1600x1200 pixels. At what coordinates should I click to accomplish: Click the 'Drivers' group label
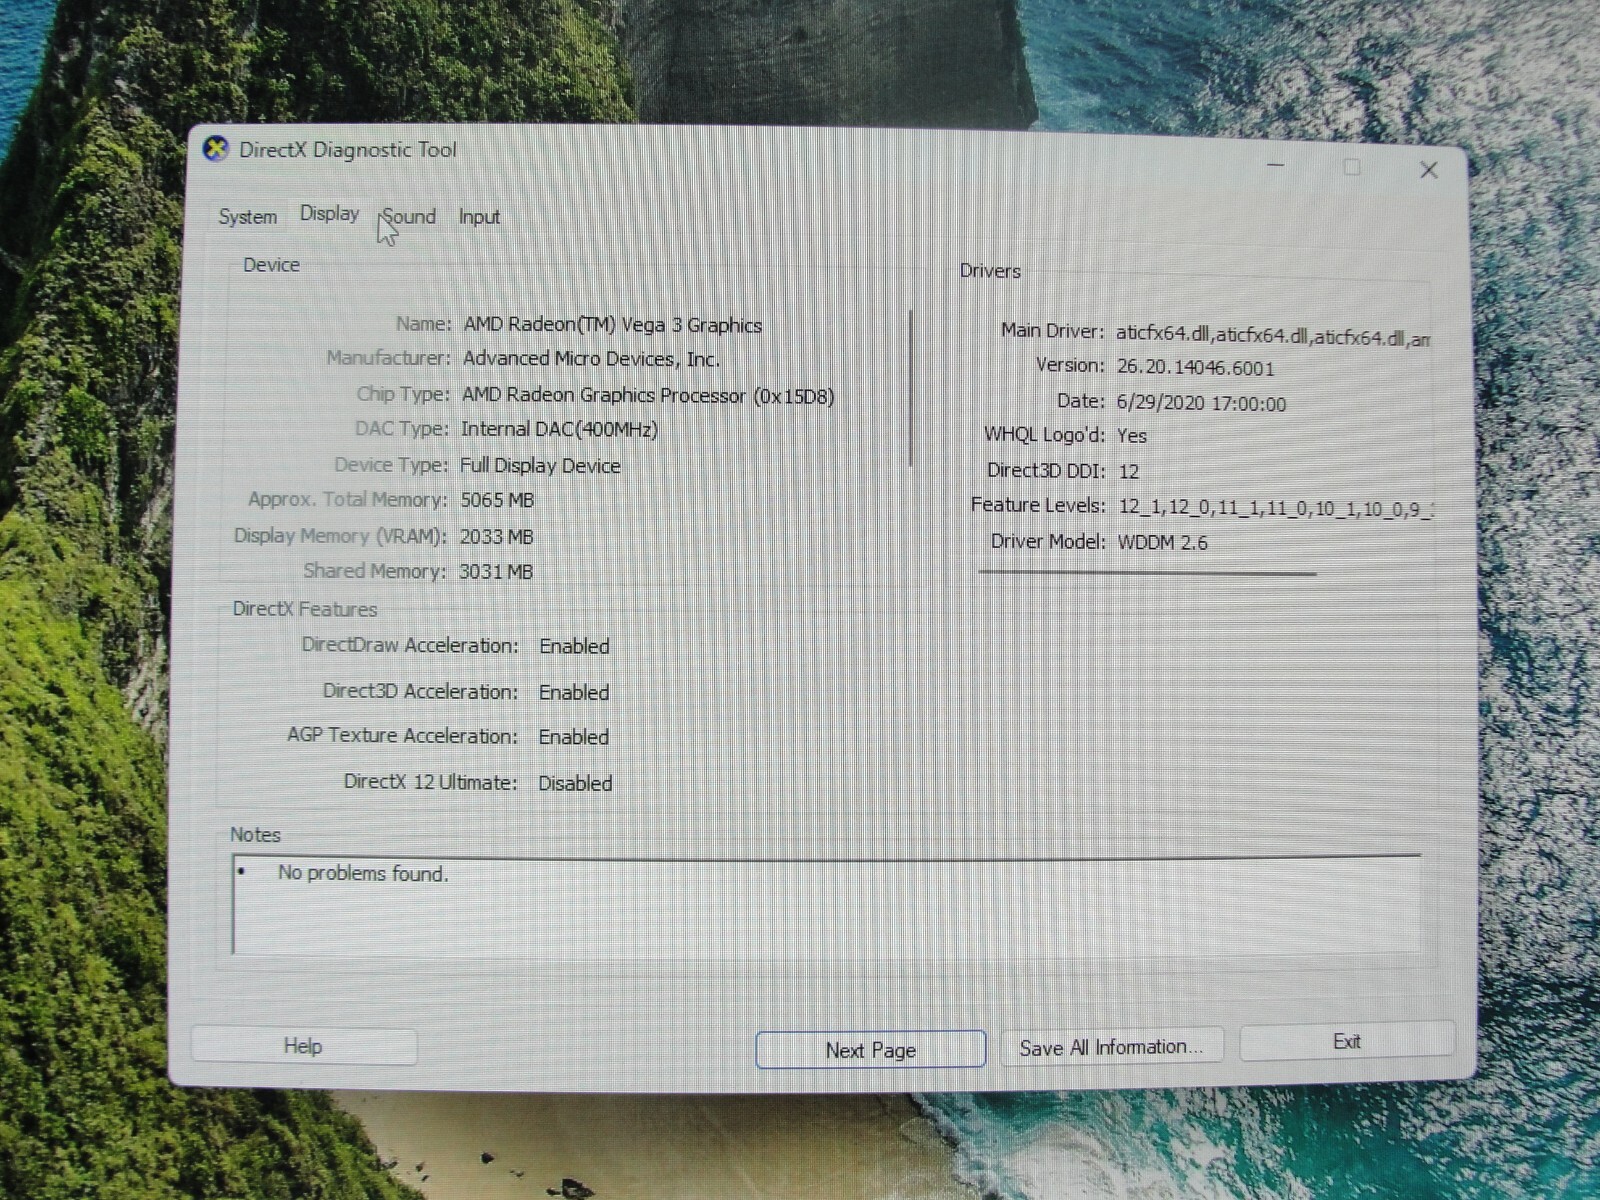click(990, 271)
